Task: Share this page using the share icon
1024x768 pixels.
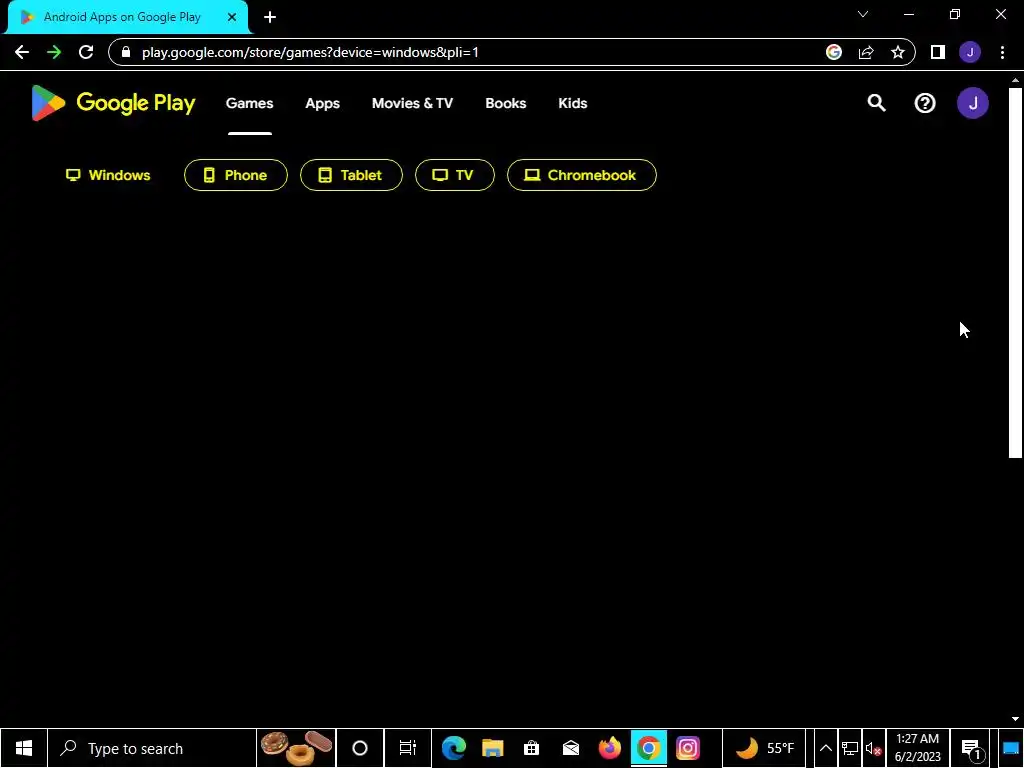Action: (x=866, y=52)
